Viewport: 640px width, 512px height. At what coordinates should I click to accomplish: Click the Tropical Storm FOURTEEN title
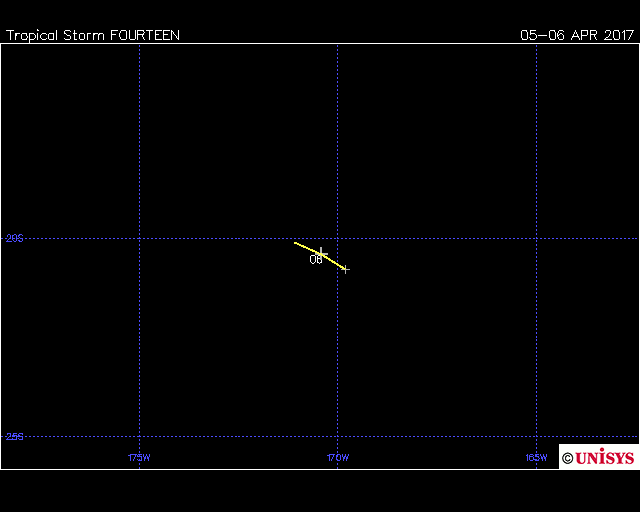93,35
